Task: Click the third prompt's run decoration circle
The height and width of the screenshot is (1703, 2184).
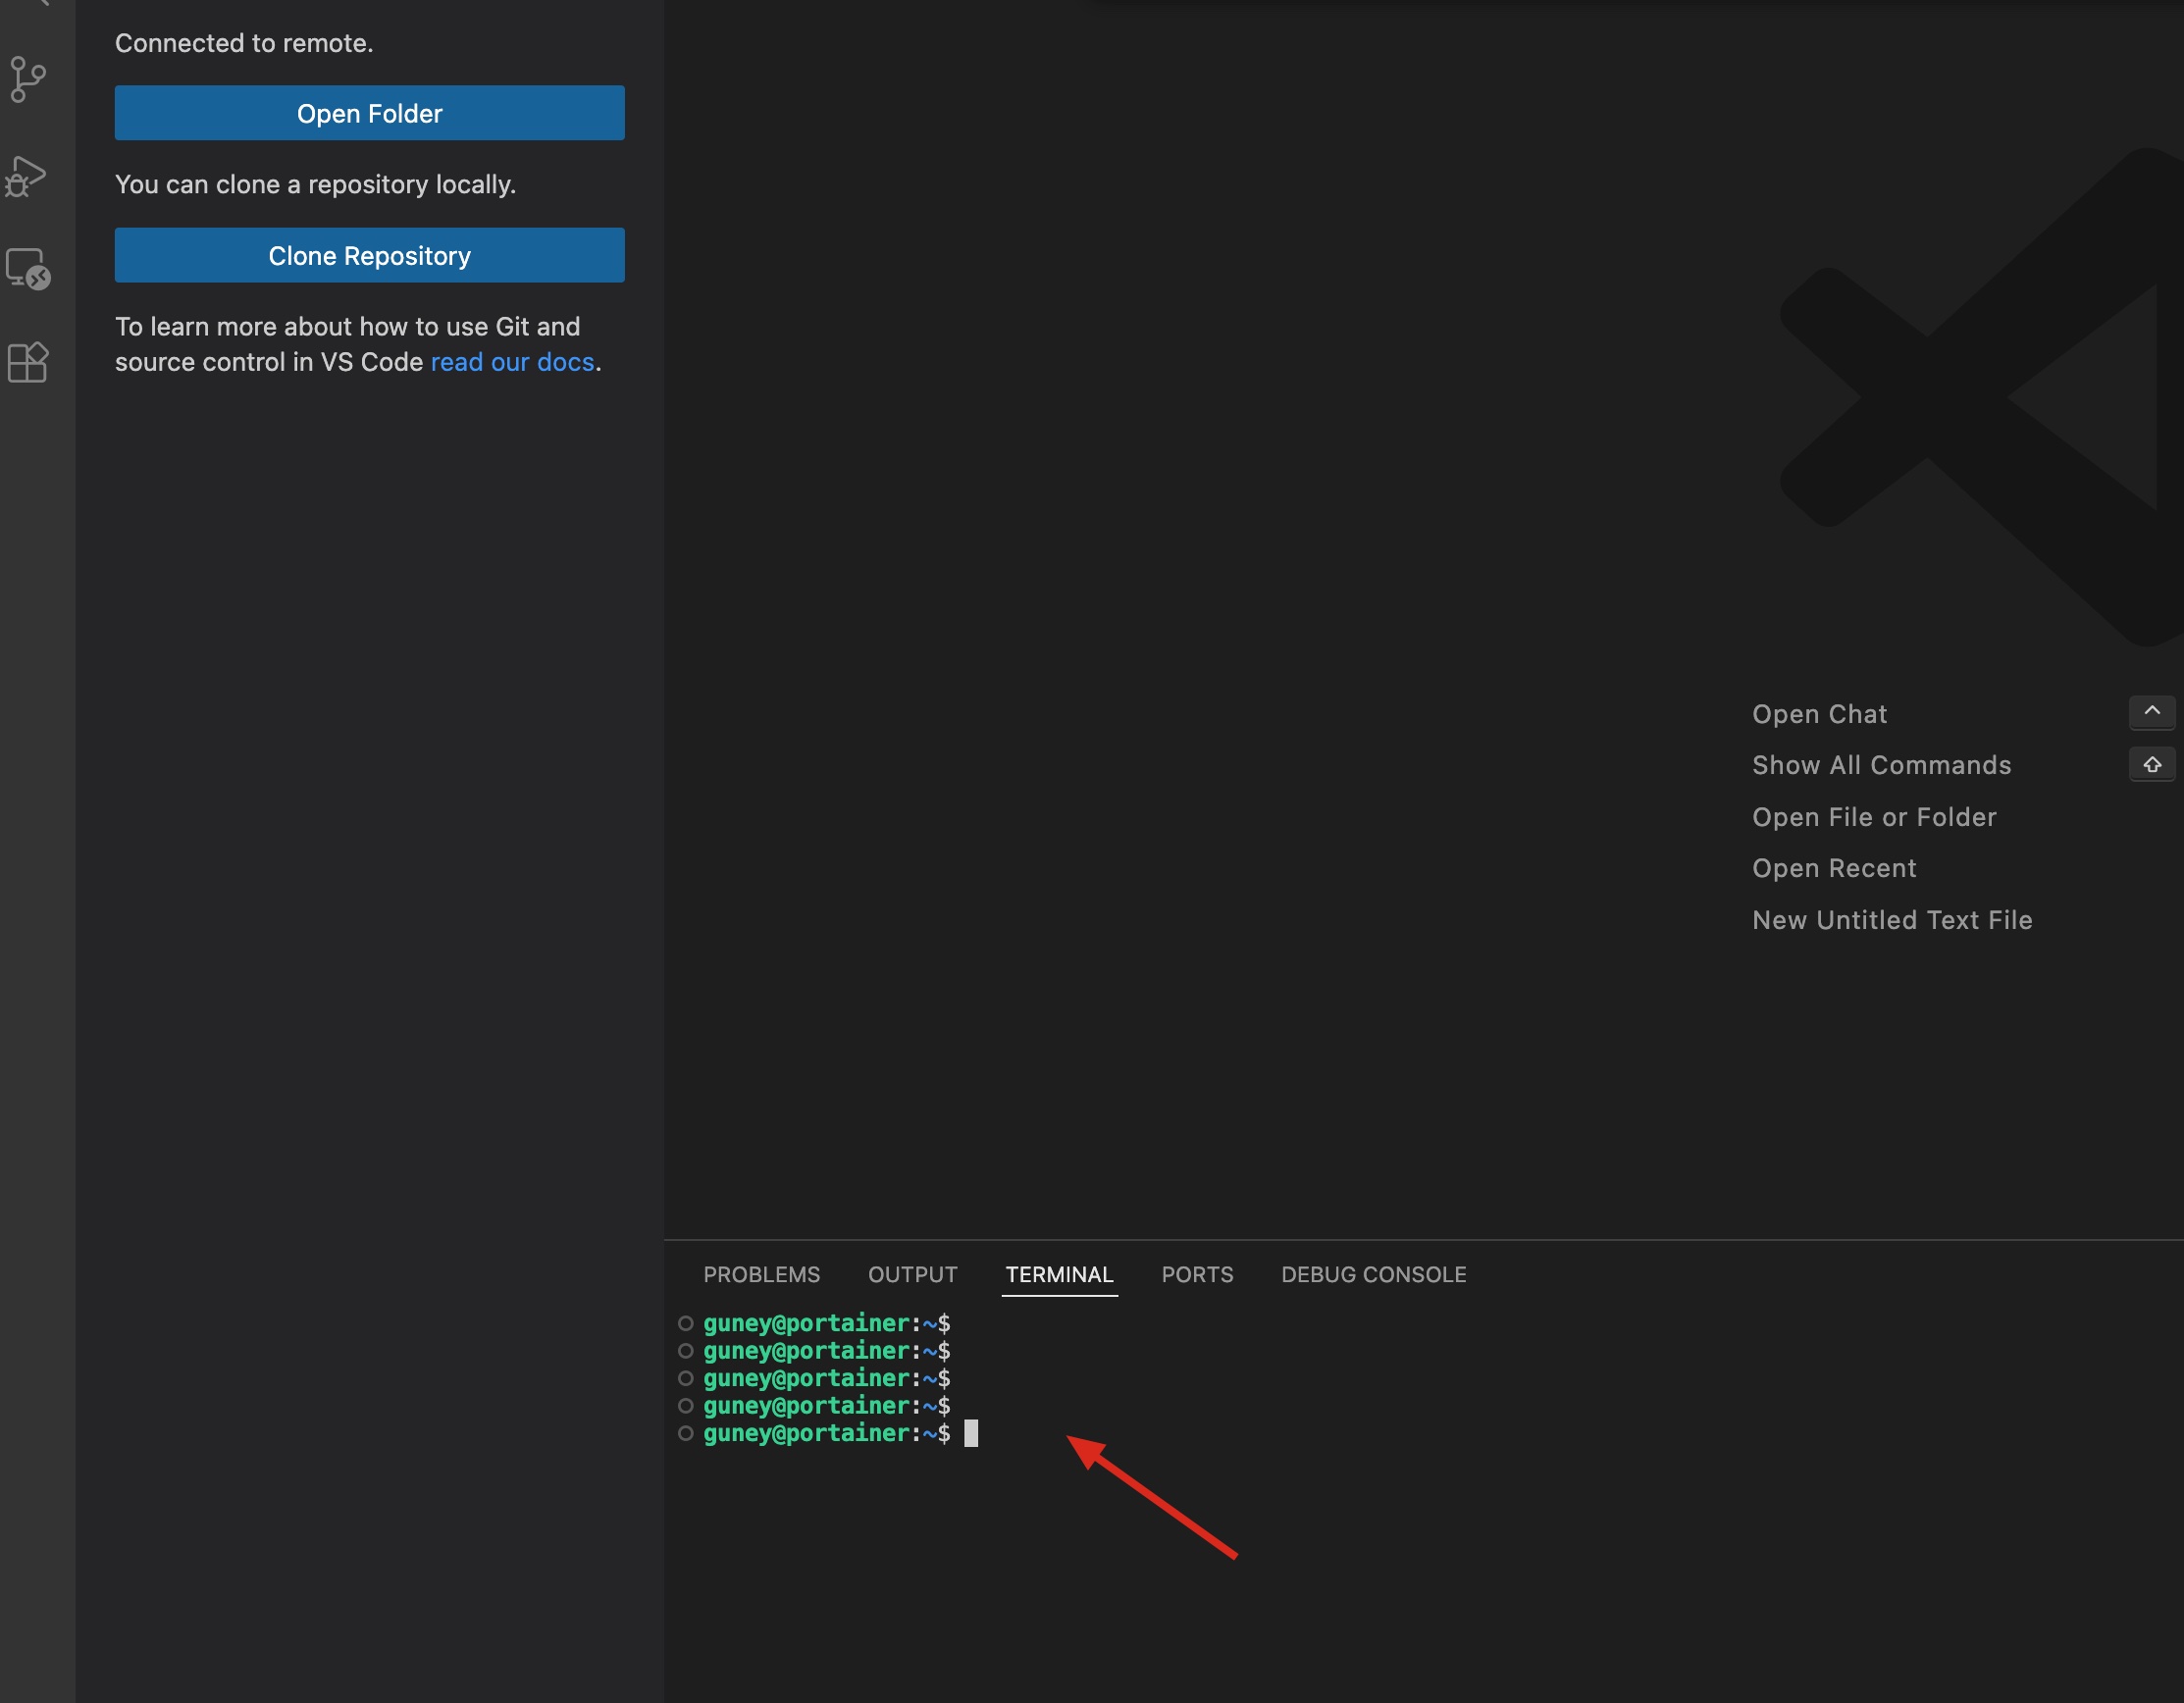Action: point(685,1378)
